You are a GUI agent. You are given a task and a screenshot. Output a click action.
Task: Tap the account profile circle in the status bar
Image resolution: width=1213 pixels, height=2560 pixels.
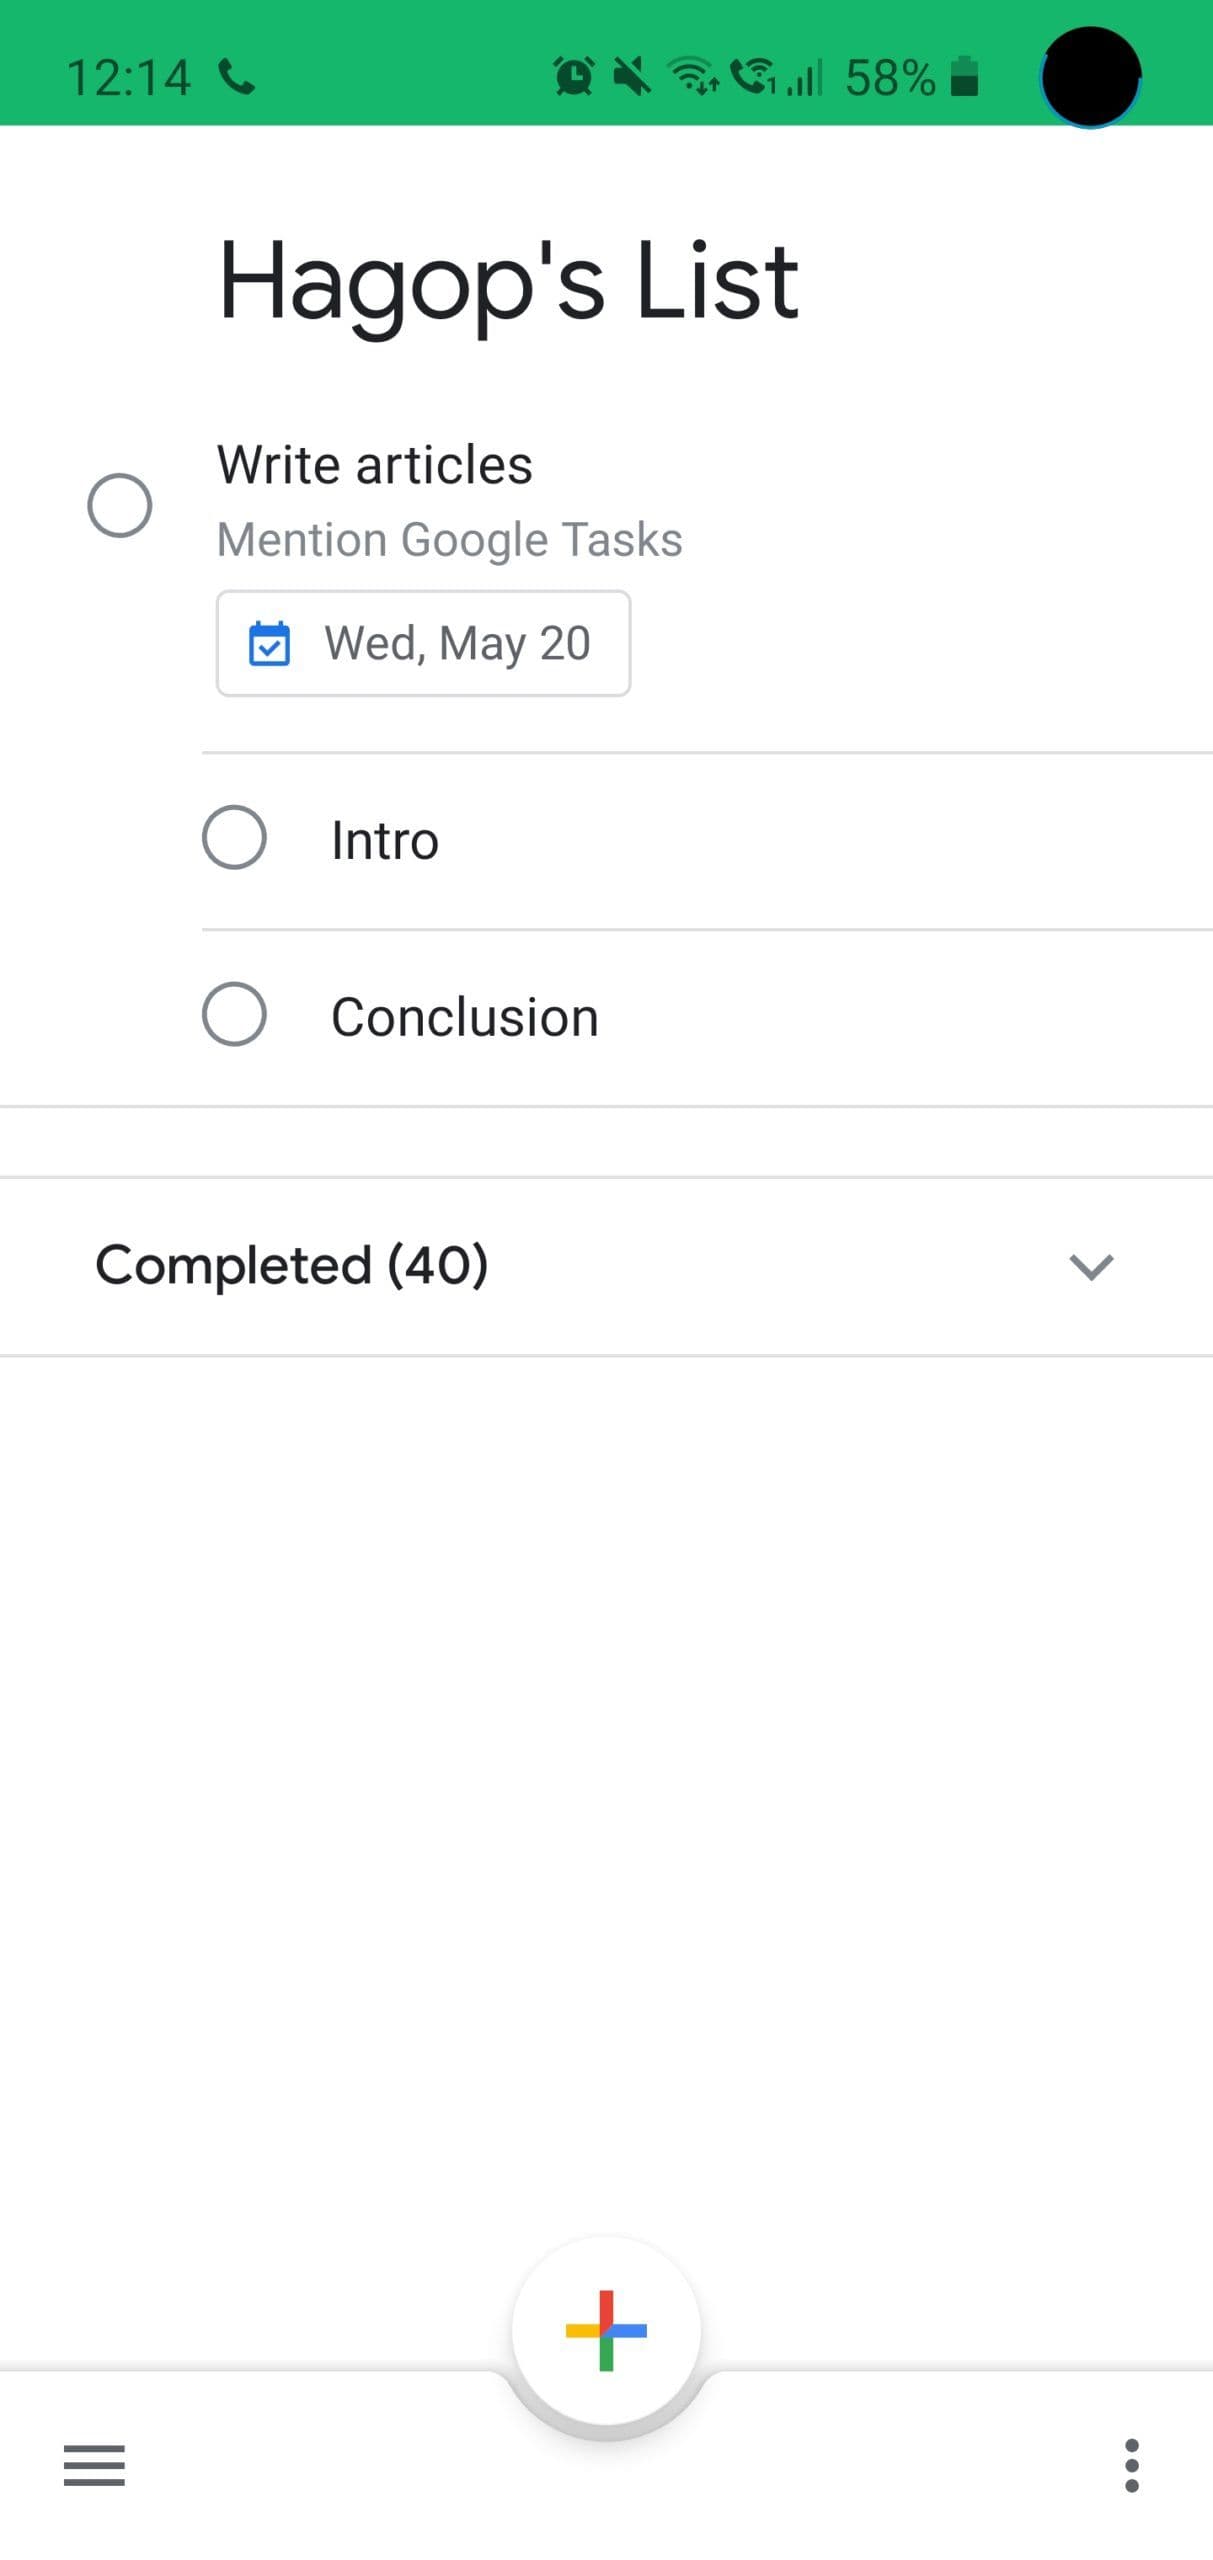coord(1088,75)
